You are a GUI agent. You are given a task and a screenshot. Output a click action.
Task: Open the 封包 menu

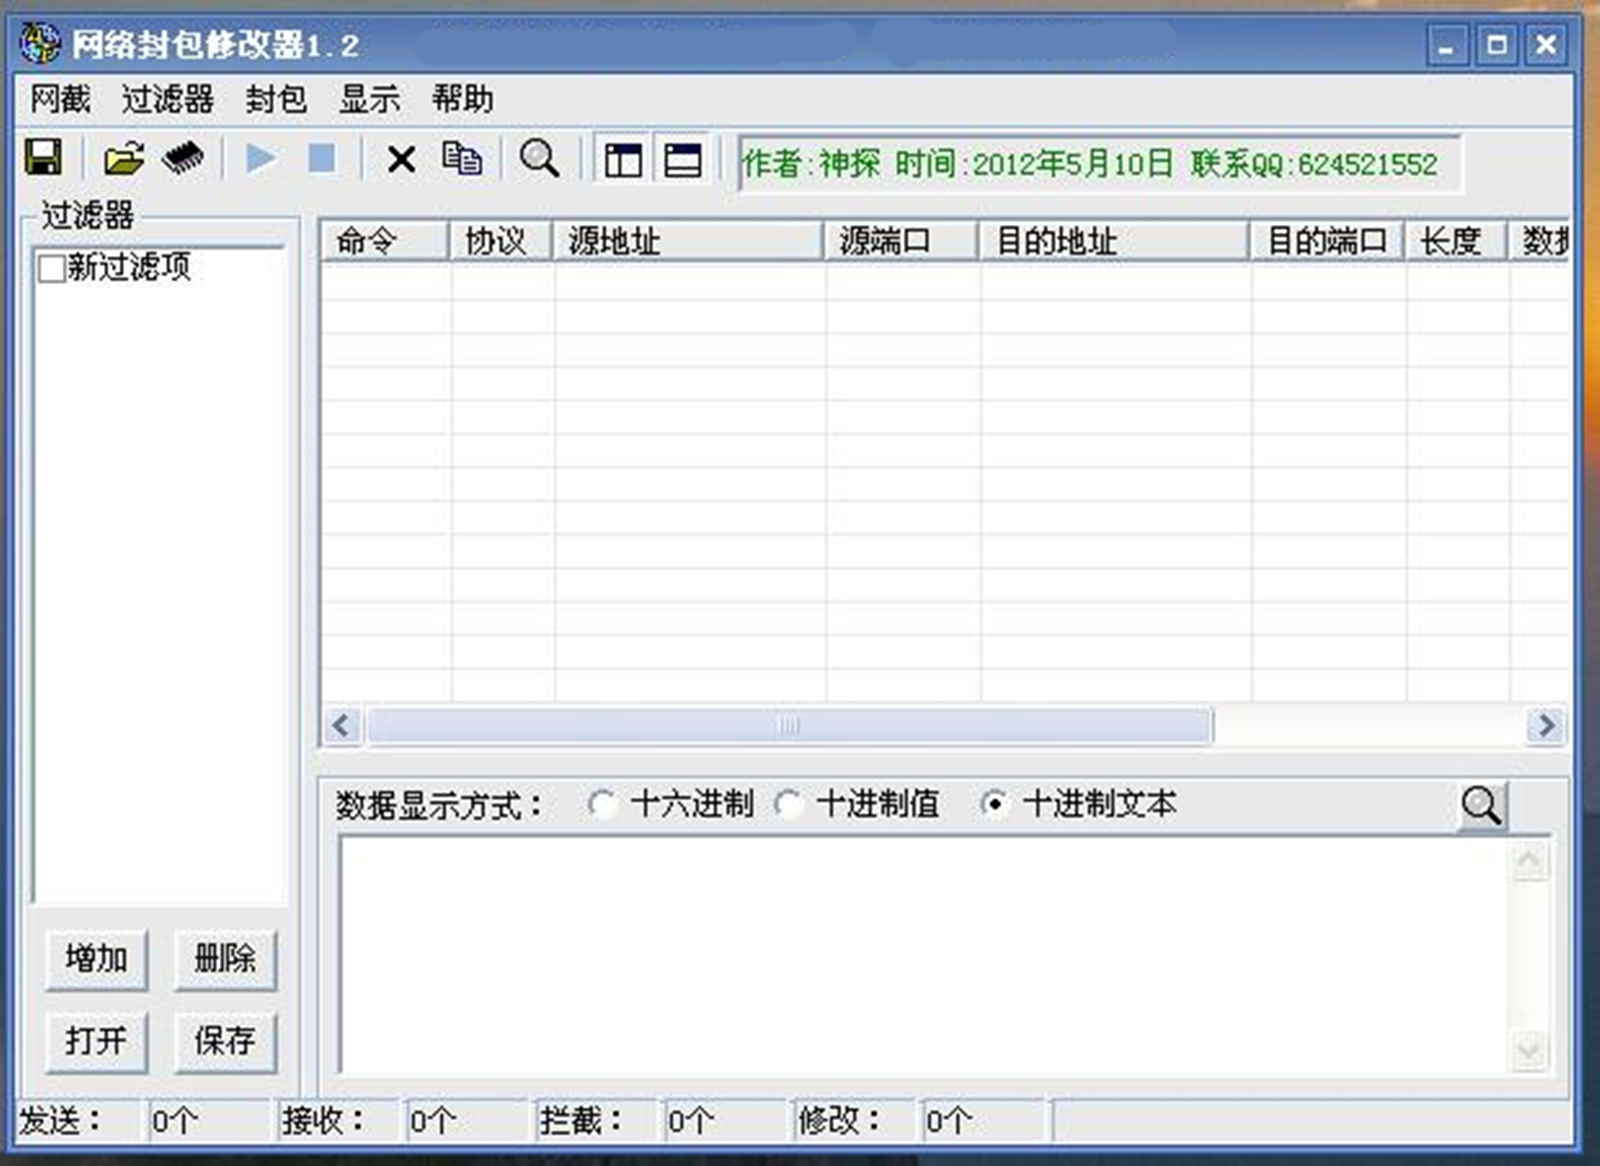point(275,99)
